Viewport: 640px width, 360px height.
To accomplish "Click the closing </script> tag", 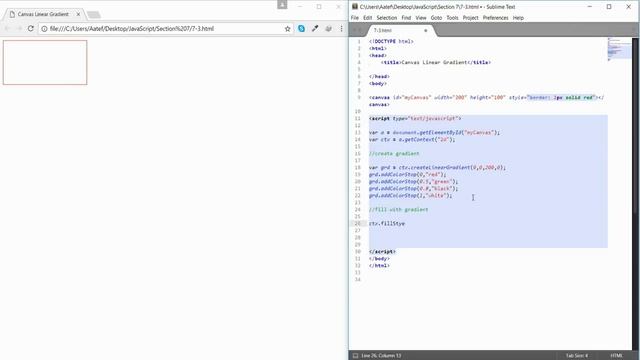I will (x=382, y=251).
